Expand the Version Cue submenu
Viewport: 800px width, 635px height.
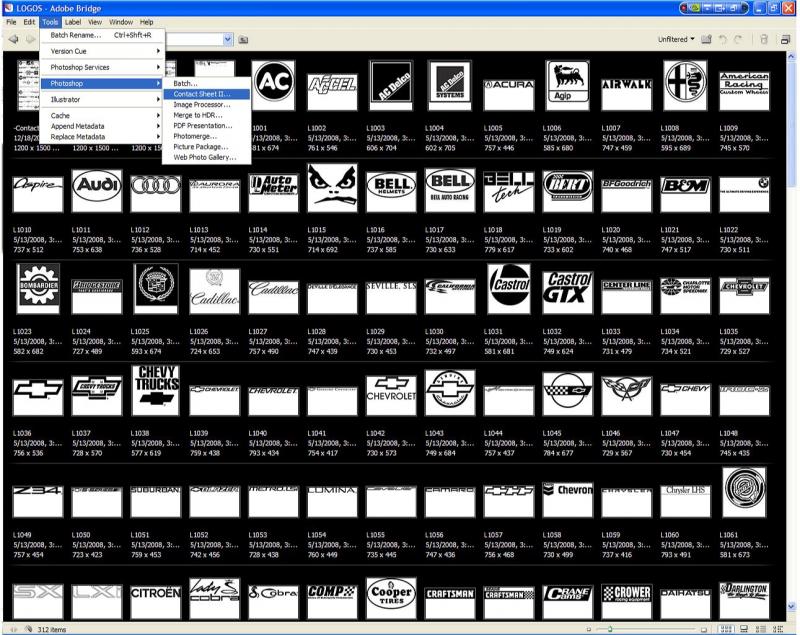102,51
